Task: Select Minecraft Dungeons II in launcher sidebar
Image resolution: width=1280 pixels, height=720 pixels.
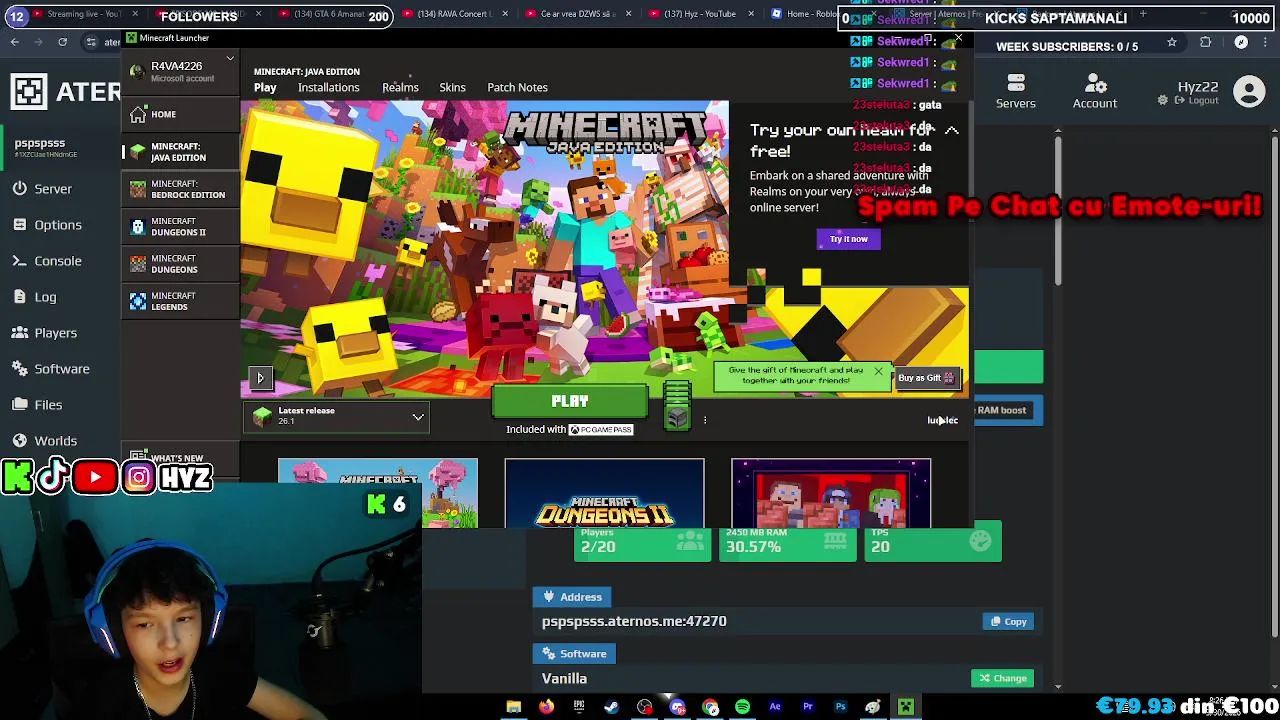Action: [178, 227]
